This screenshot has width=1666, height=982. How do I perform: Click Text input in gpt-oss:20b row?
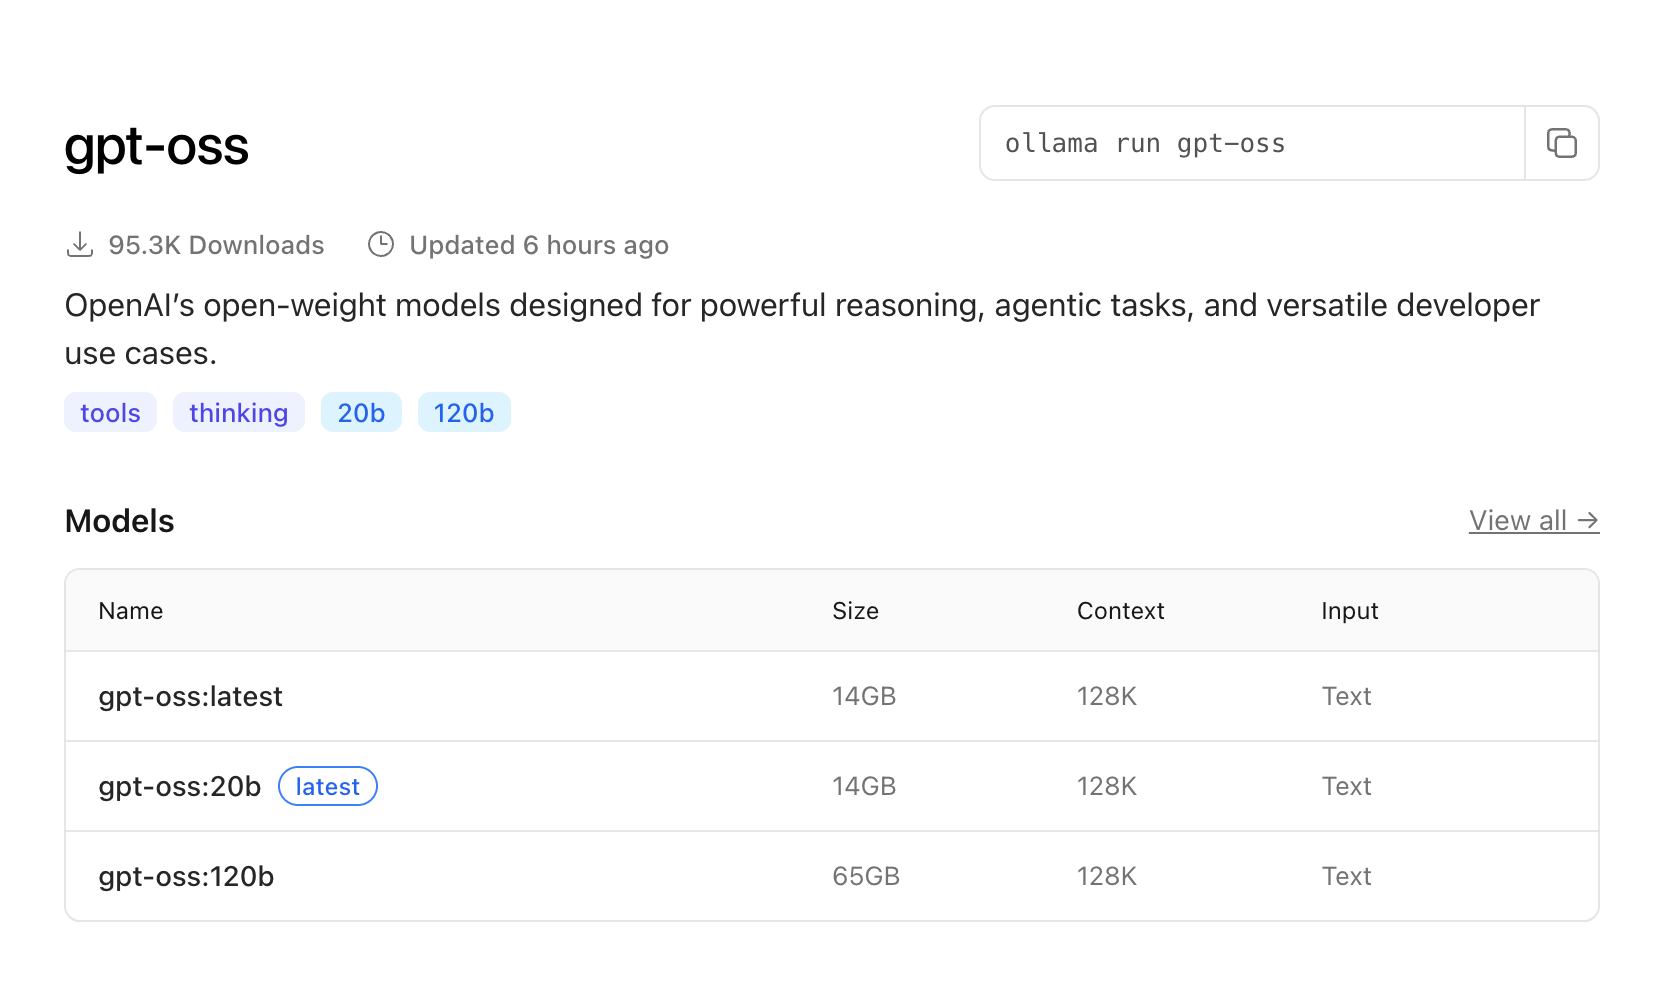tap(1346, 786)
